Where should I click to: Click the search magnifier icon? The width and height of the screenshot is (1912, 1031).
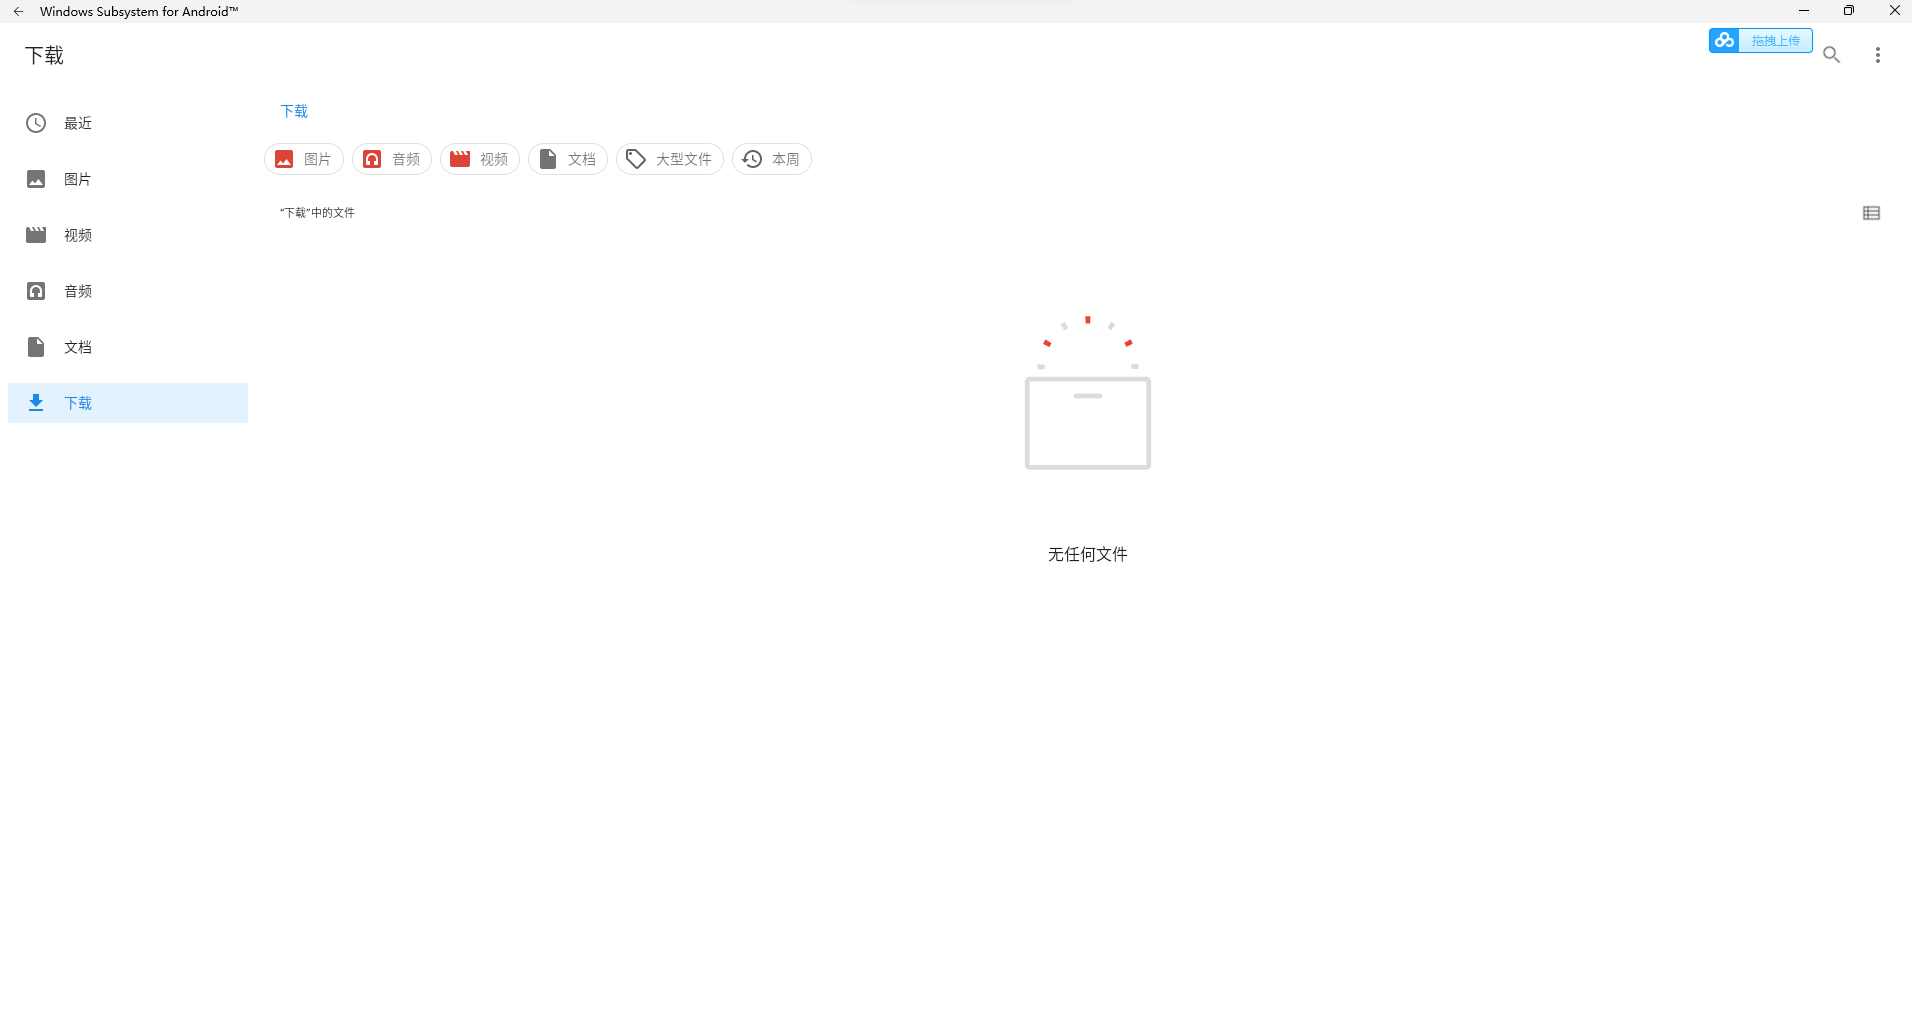1831,55
